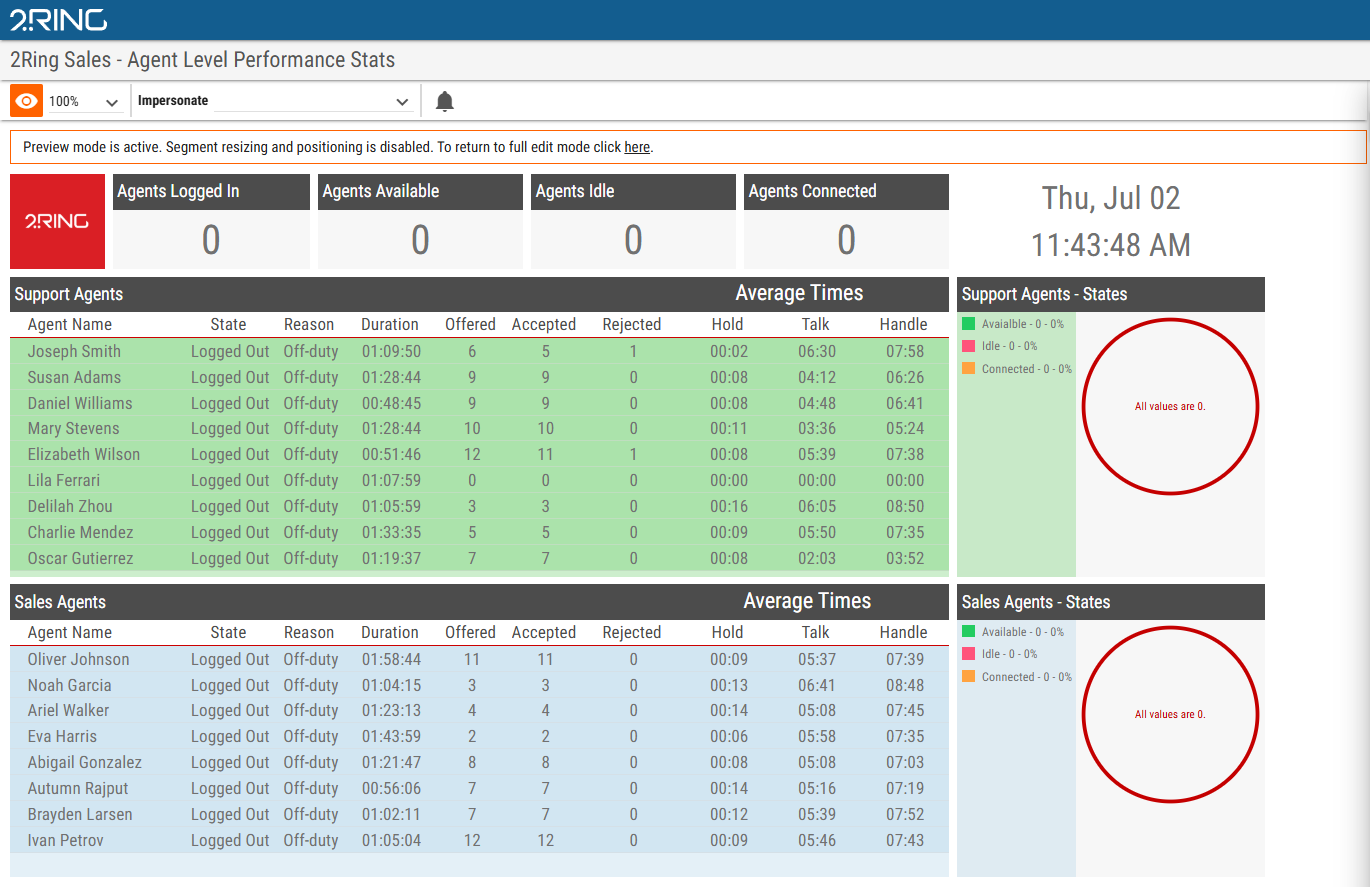Viewport: 1370px width, 887px height.
Task: Click Sales Agents Handle column header
Action: [904, 632]
